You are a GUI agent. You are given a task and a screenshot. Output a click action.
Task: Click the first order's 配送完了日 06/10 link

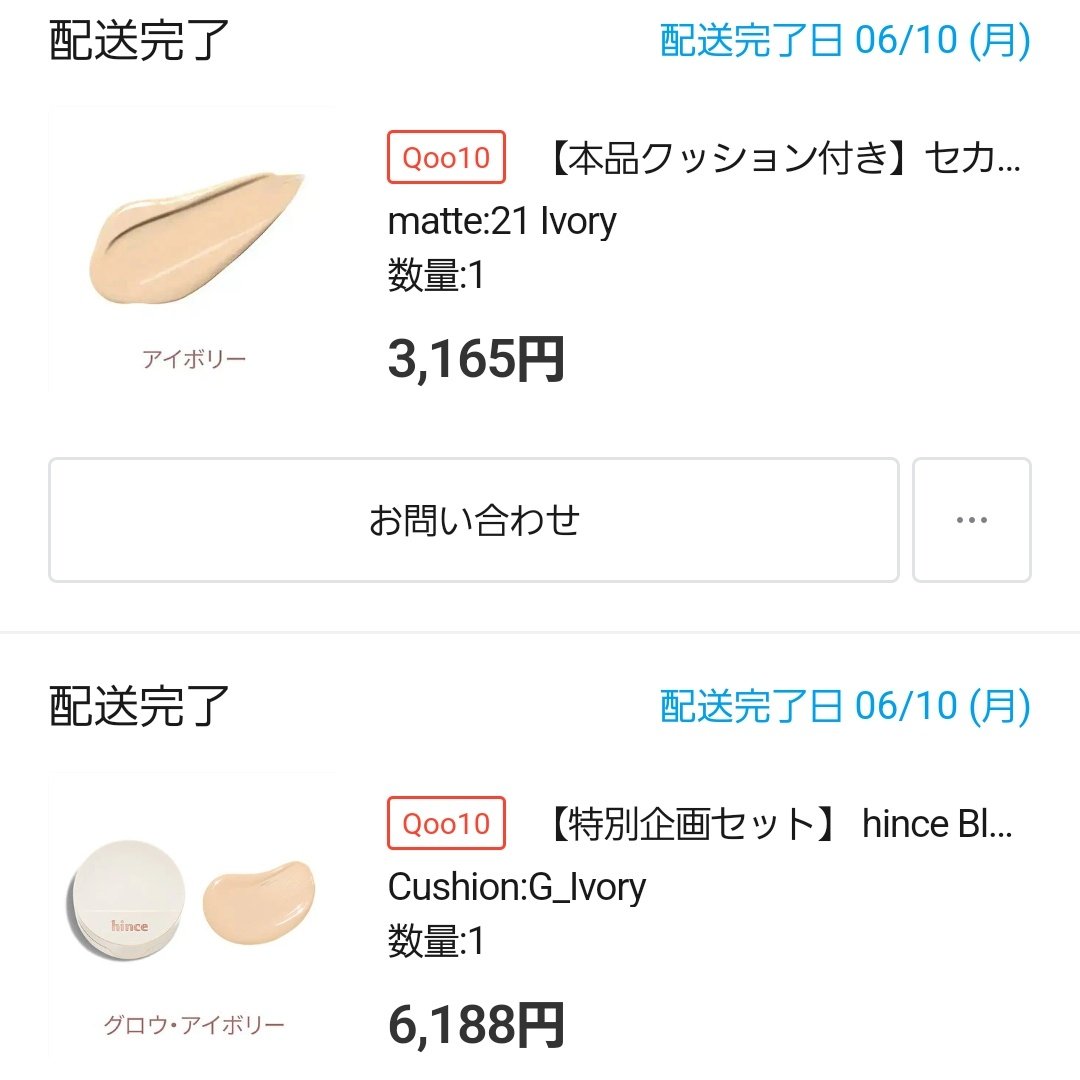tap(845, 41)
